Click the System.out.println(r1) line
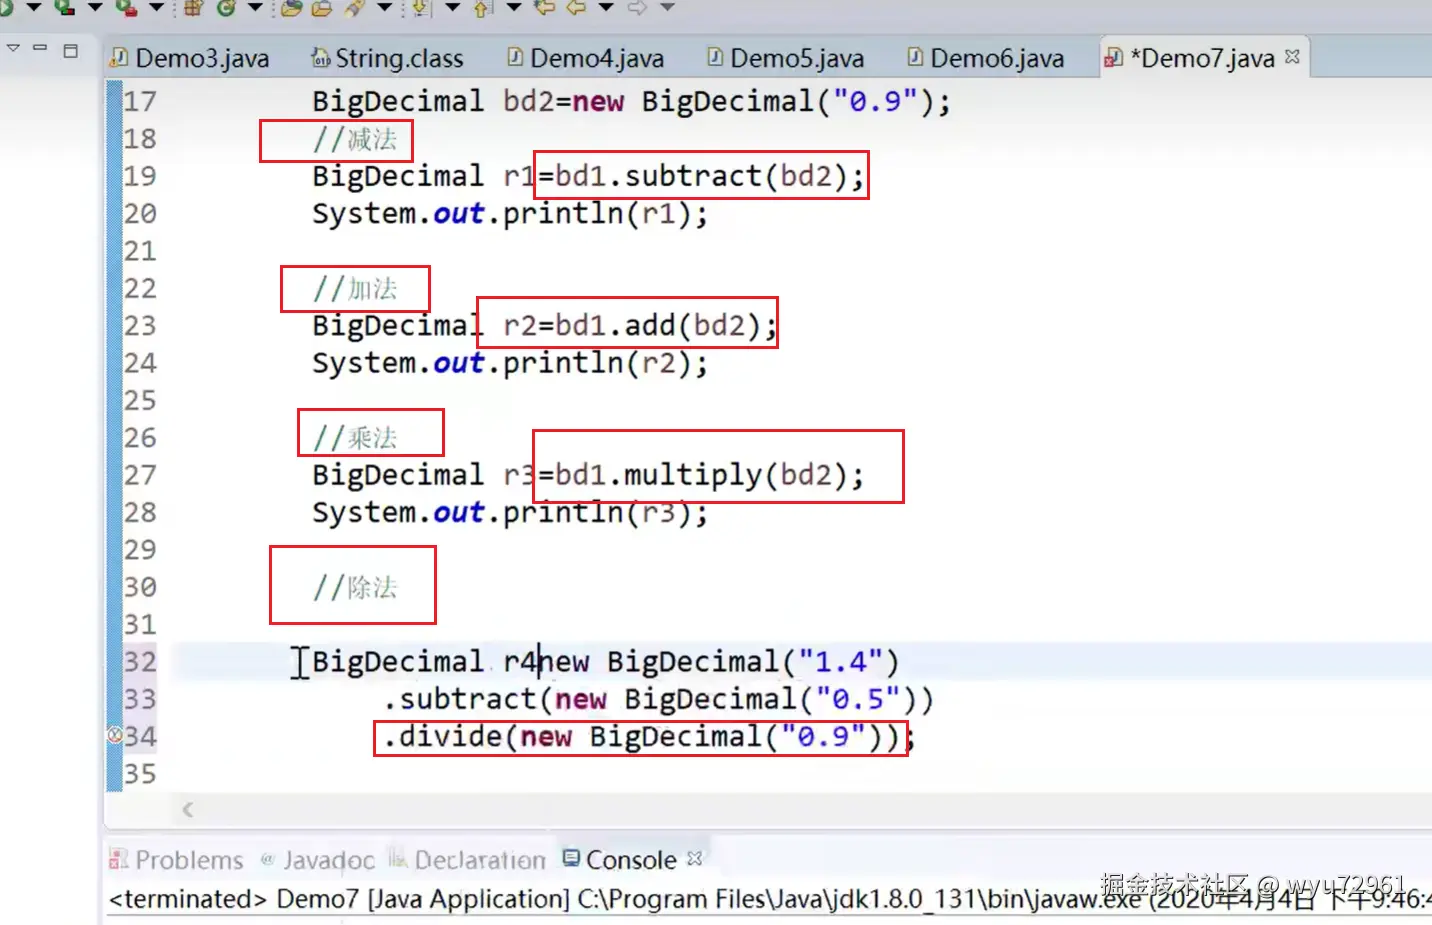 (x=510, y=214)
